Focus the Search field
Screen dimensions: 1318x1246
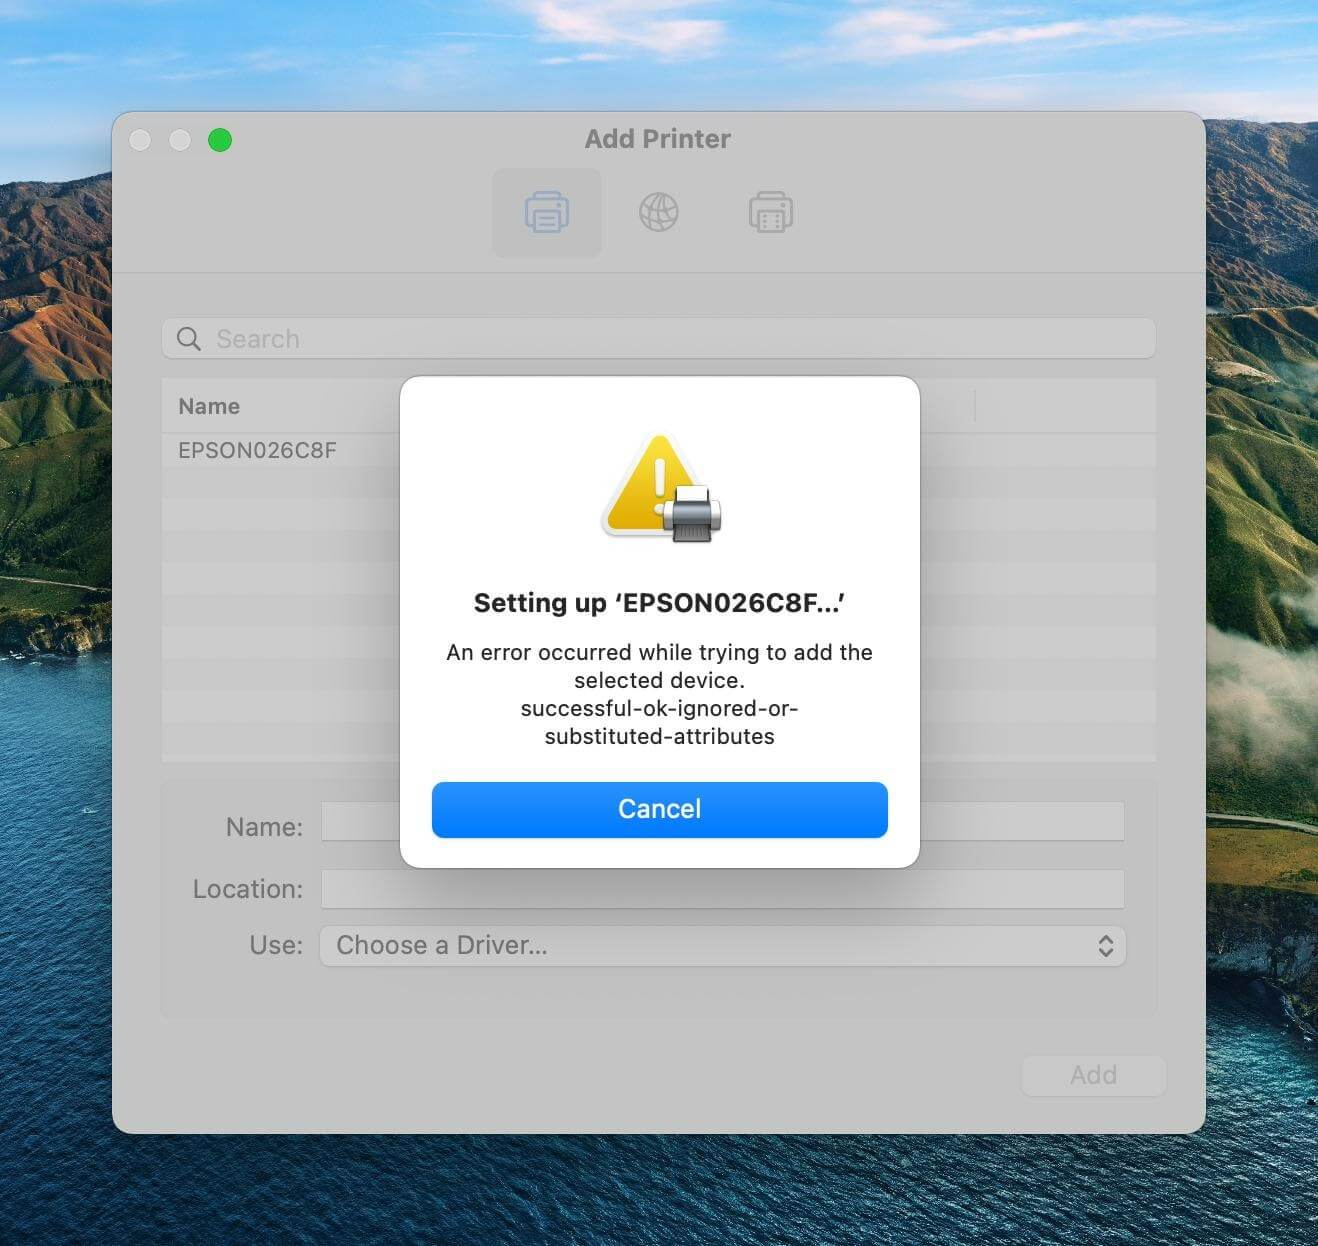[x=680, y=339]
